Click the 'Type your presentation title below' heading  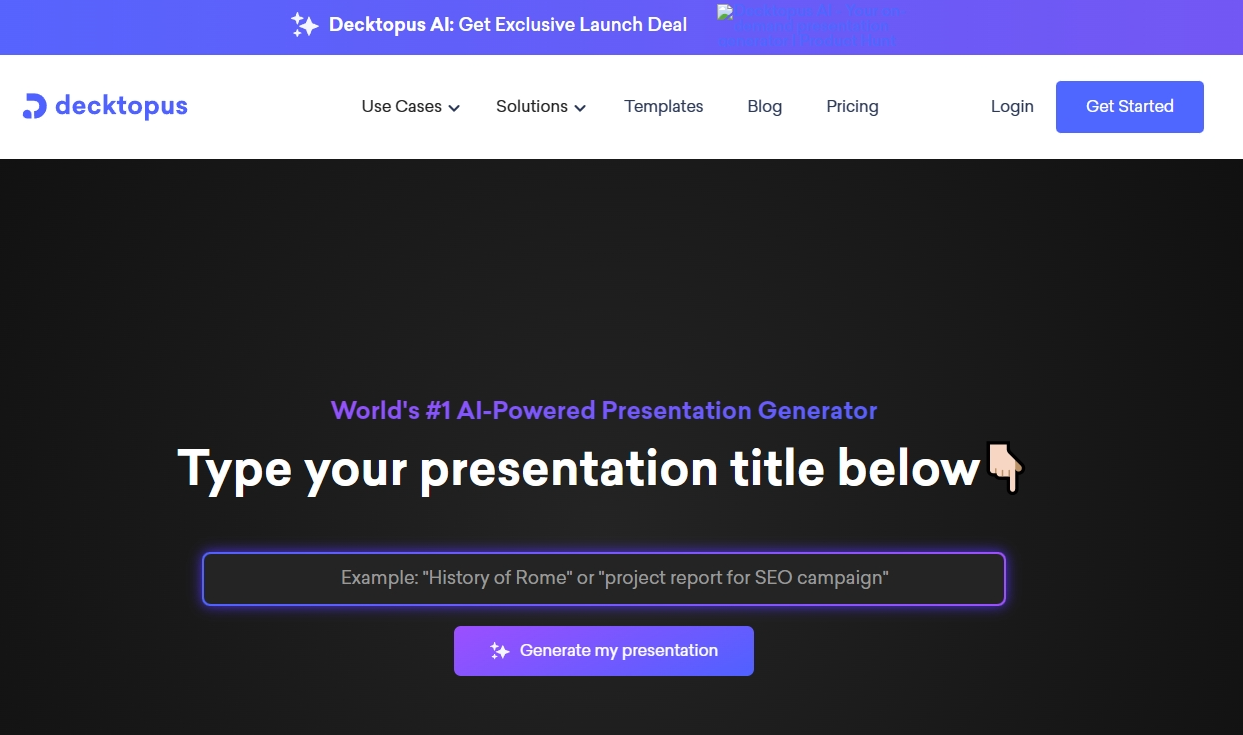click(x=578, y=468)
